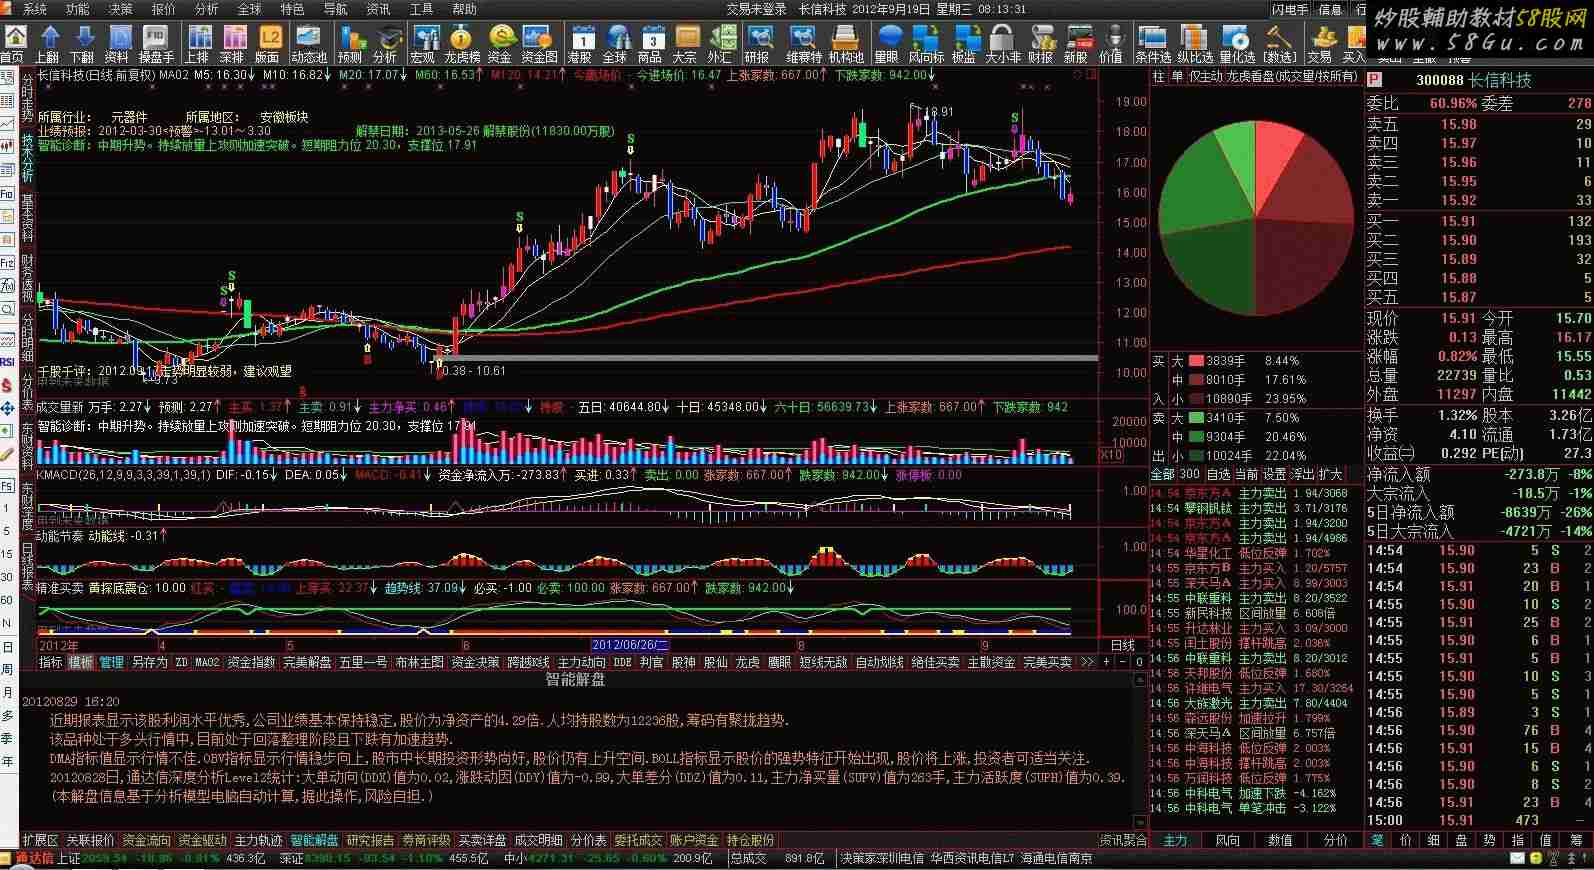Open the 研报 research report icon
This screenshot has width=1594, height=870.
(x=758, y=44)
